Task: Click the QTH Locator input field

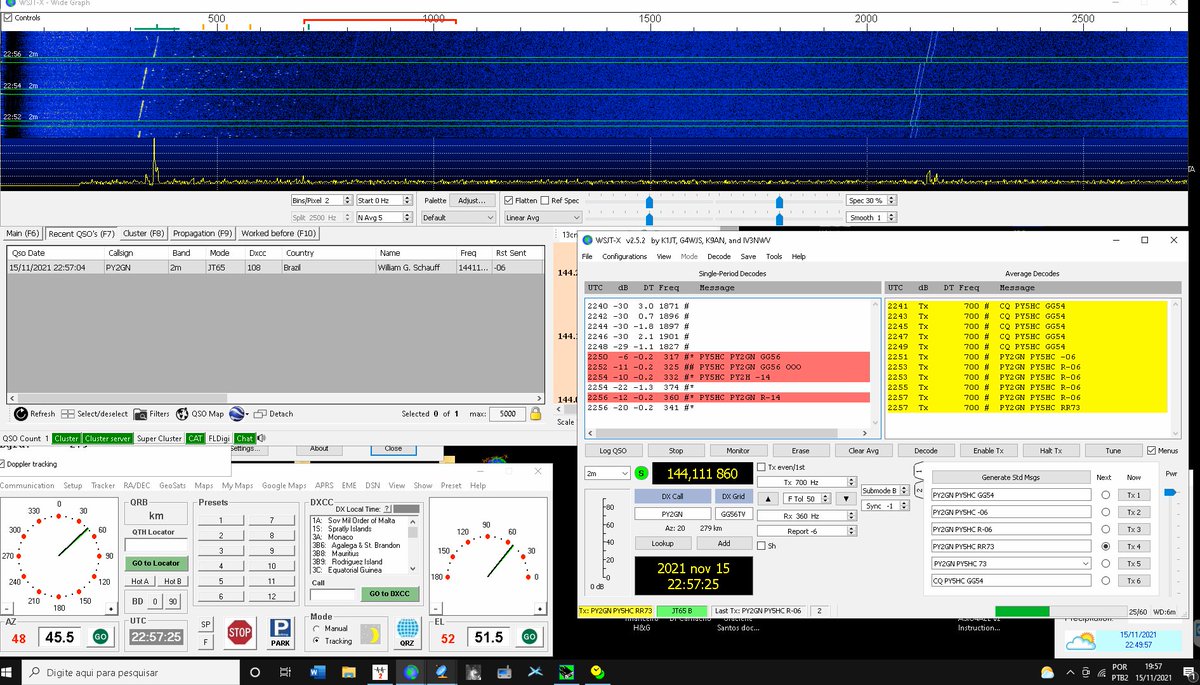Action: pyautogui.click(x=155, y=546)
